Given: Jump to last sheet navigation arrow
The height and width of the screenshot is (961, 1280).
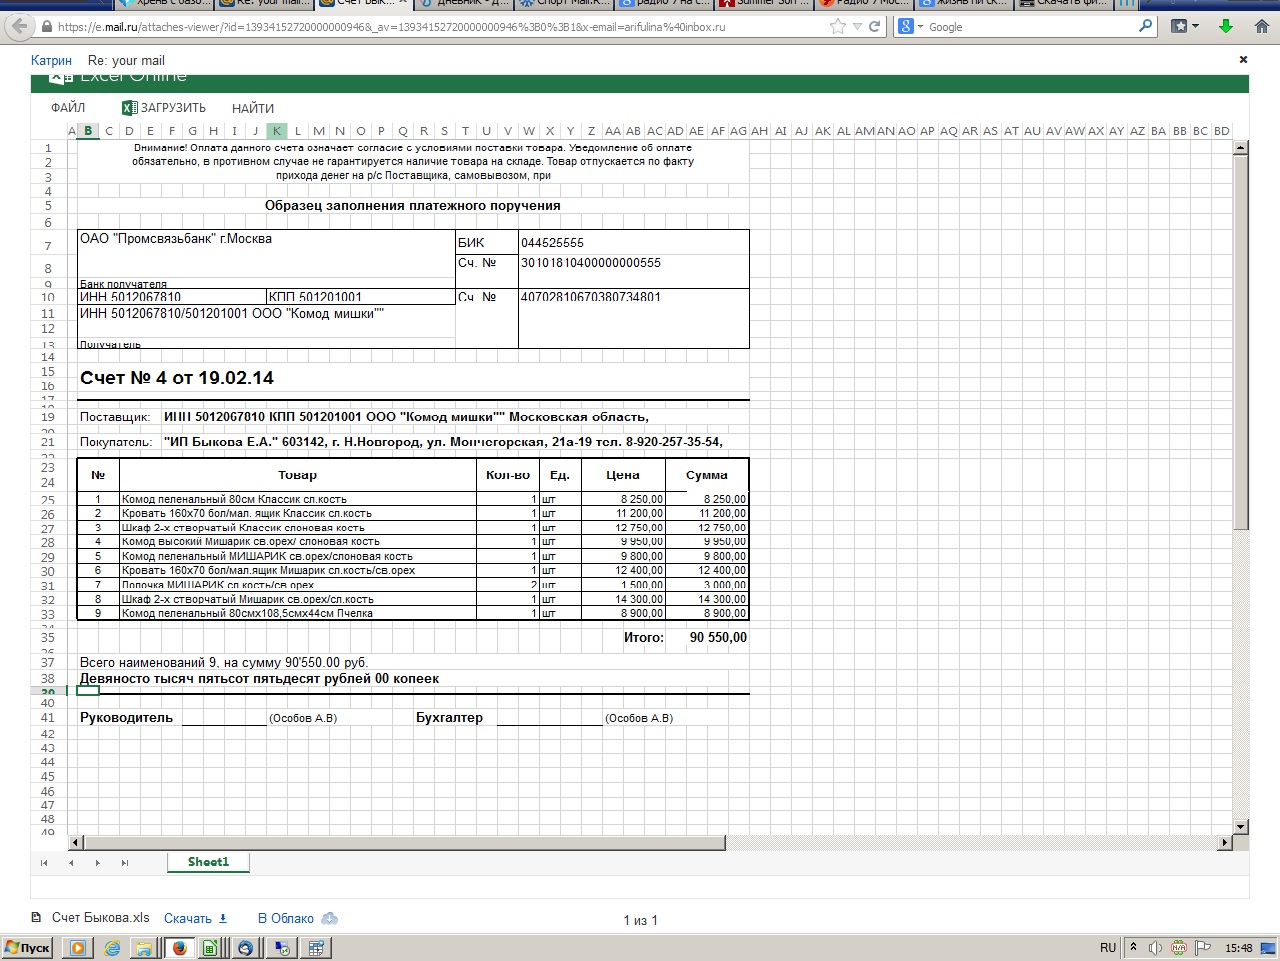Looking at the screenshot, I should (124, 862).
